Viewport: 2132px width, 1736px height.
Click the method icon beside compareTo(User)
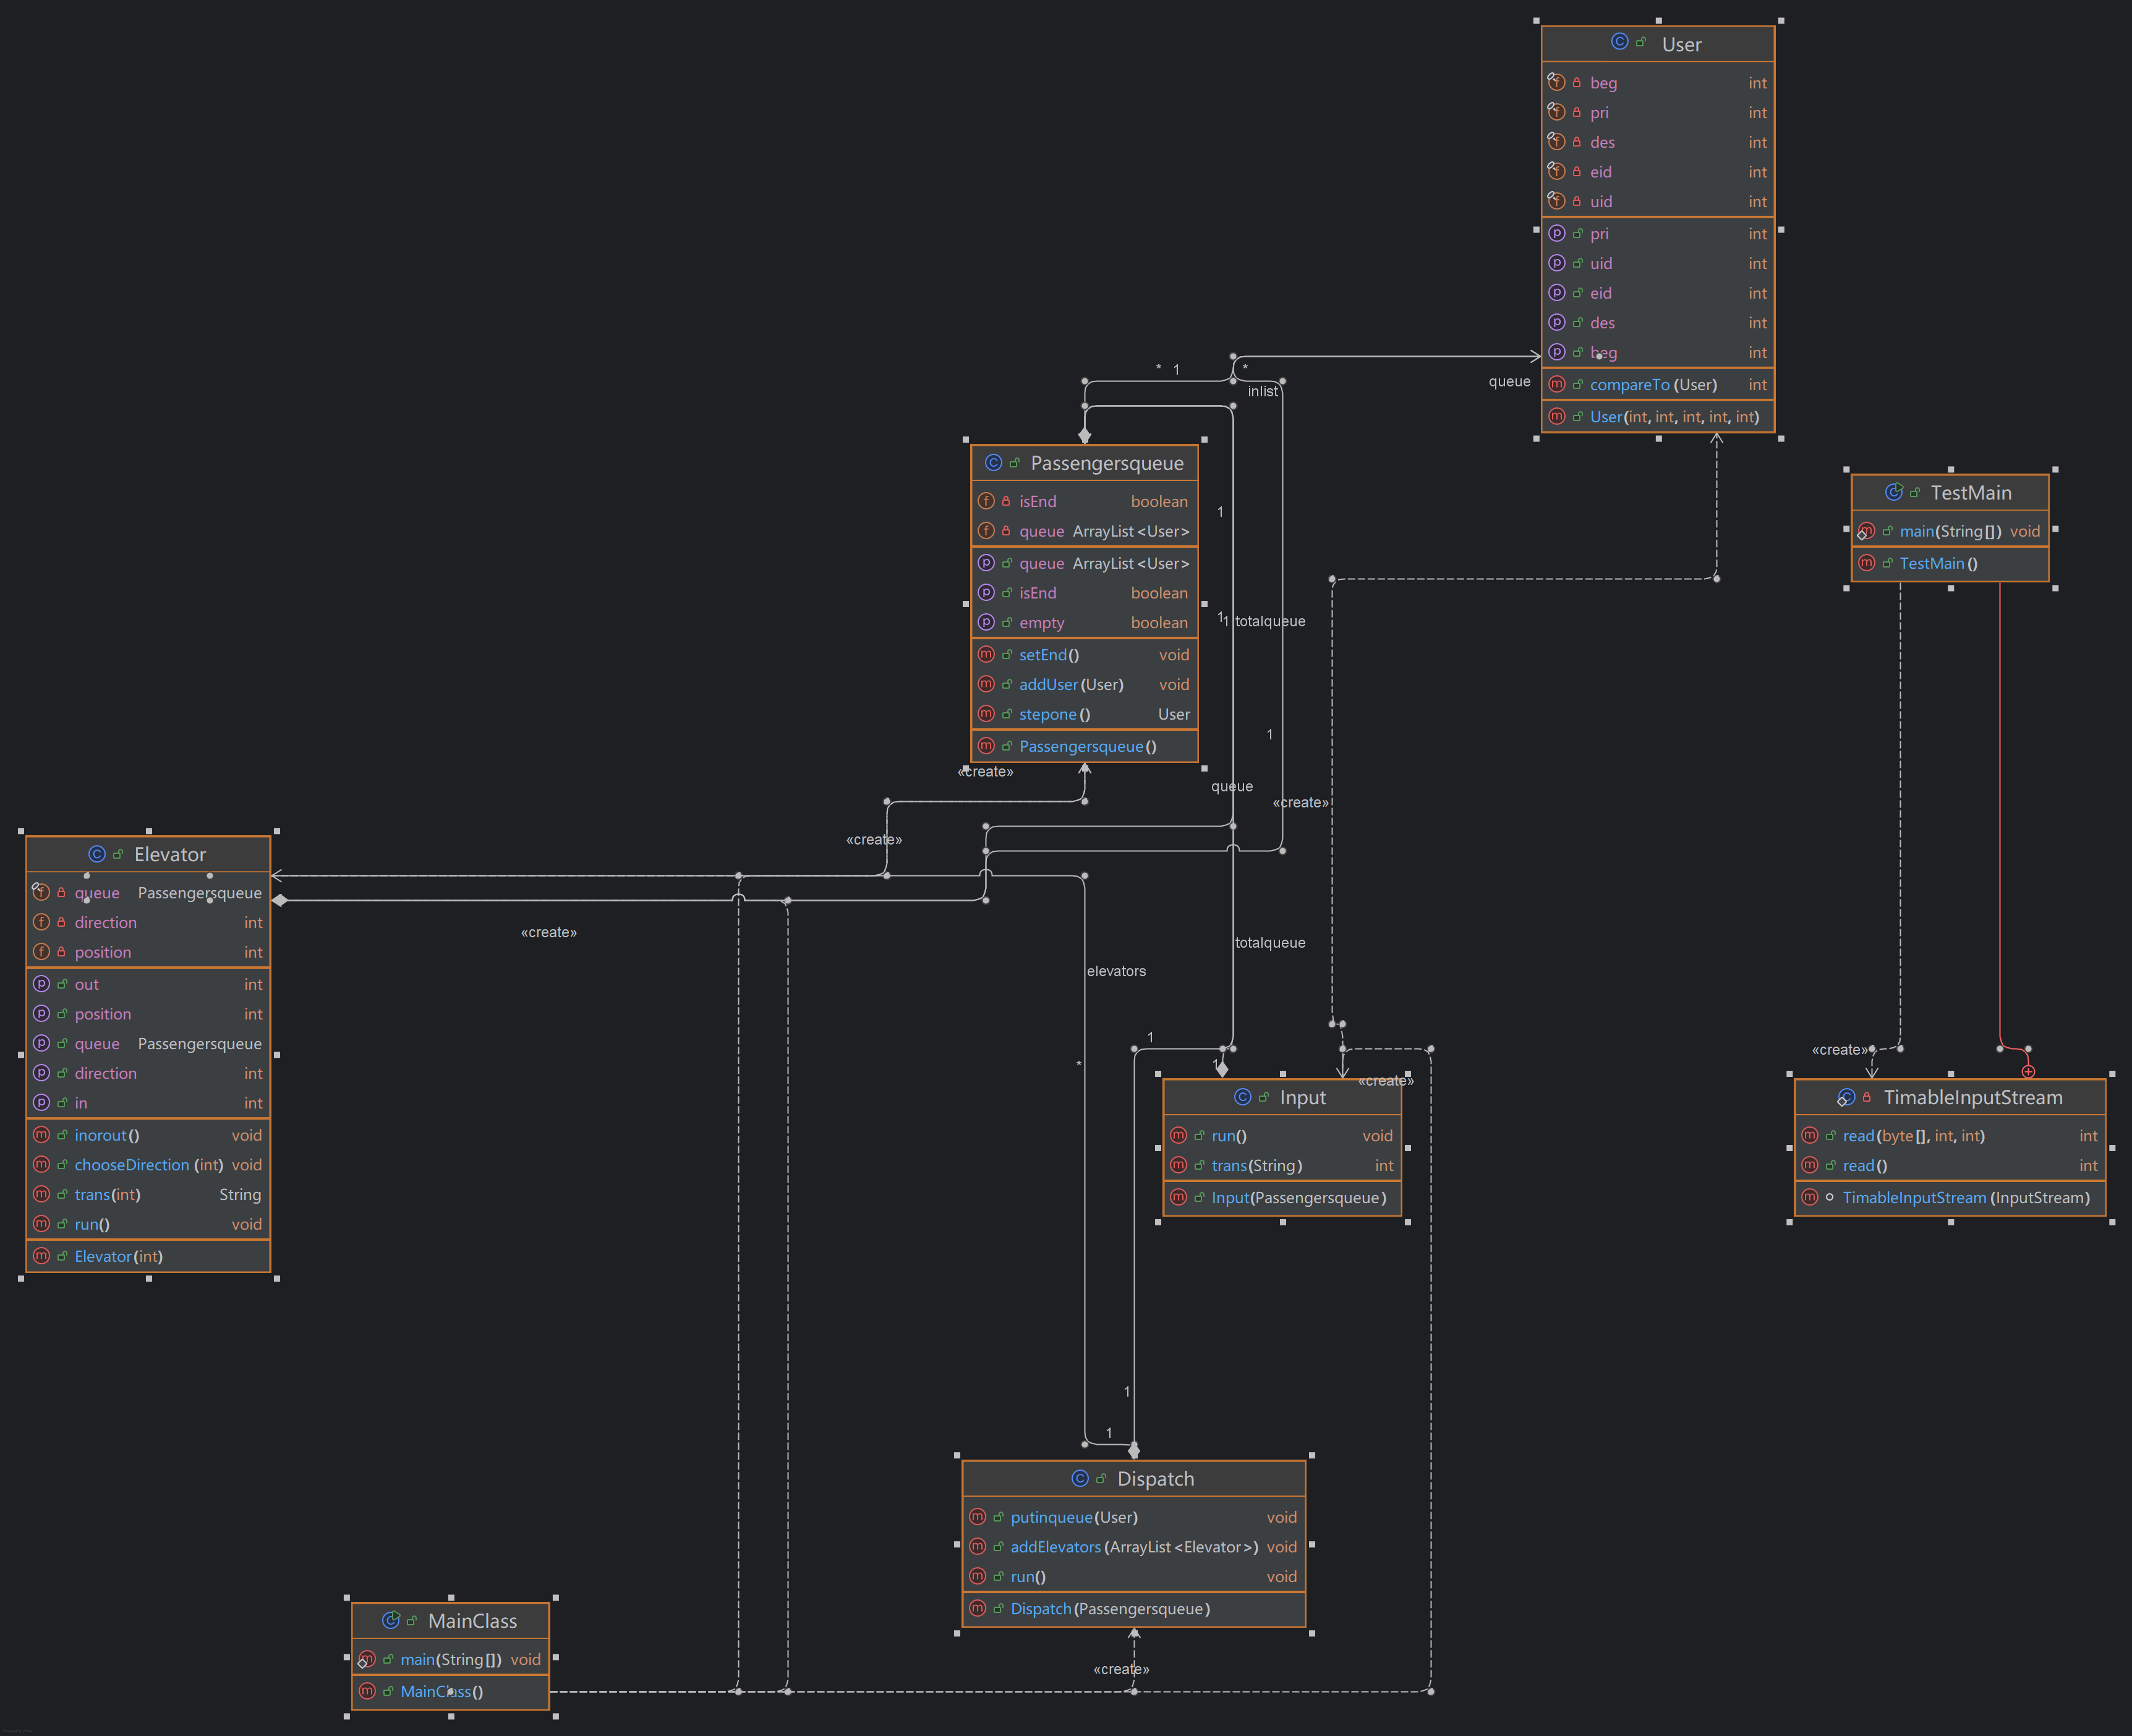[1557, 384]
